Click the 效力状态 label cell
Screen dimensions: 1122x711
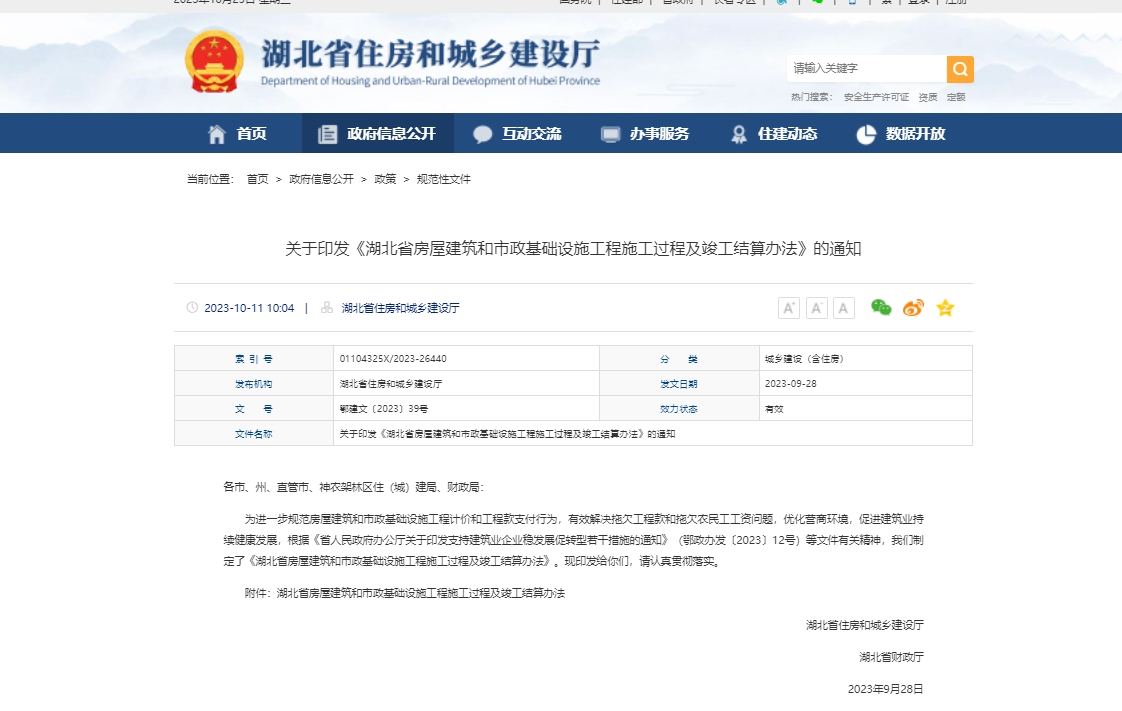[679, 409]
